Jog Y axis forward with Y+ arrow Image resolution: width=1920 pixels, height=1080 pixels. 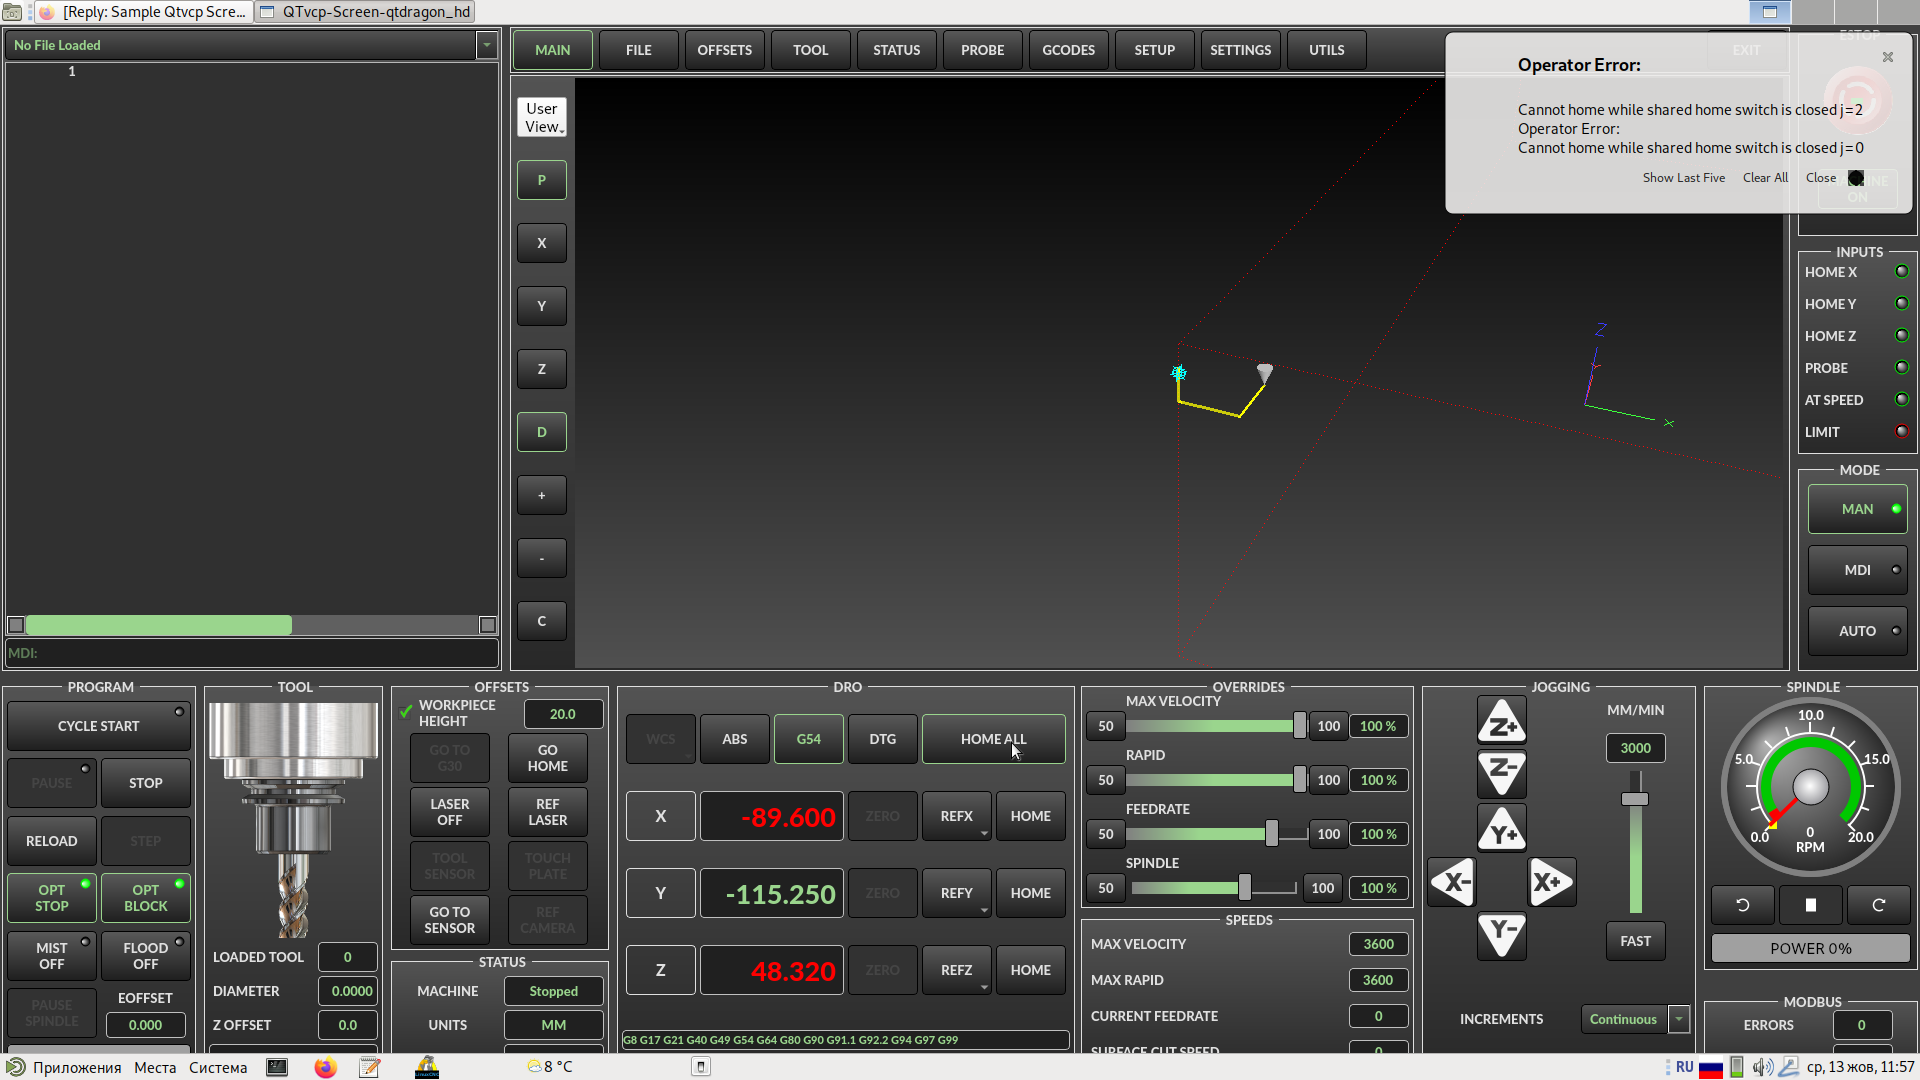click(x=1501, y=828)
